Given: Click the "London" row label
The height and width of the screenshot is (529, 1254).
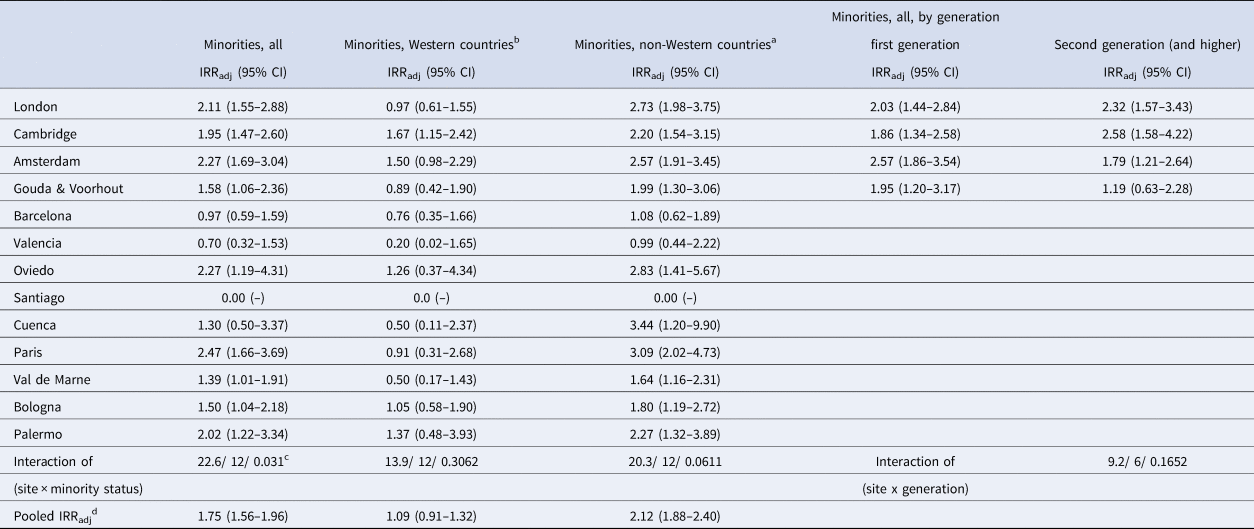Looking at the screenshot, I should [33, 107].
